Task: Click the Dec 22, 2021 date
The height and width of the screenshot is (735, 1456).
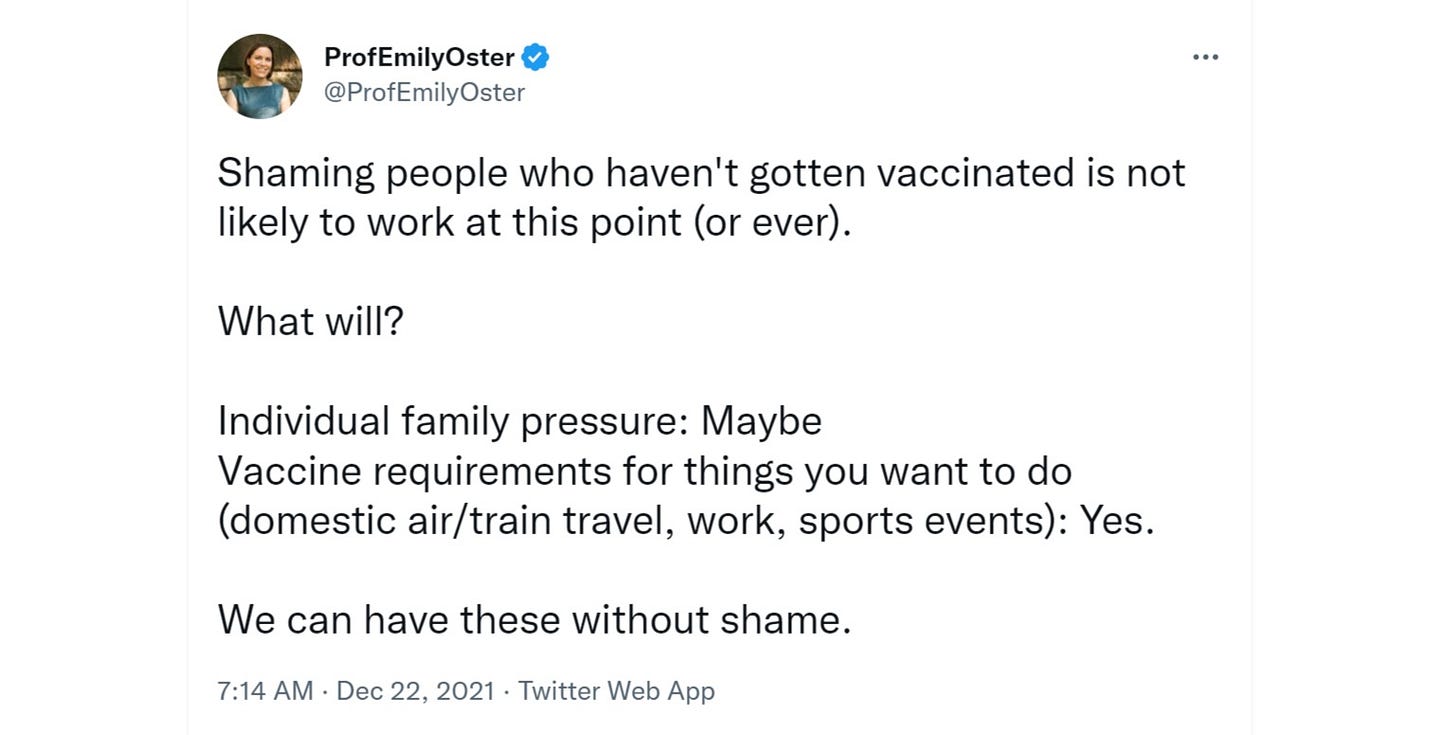Action: point(415,690)
